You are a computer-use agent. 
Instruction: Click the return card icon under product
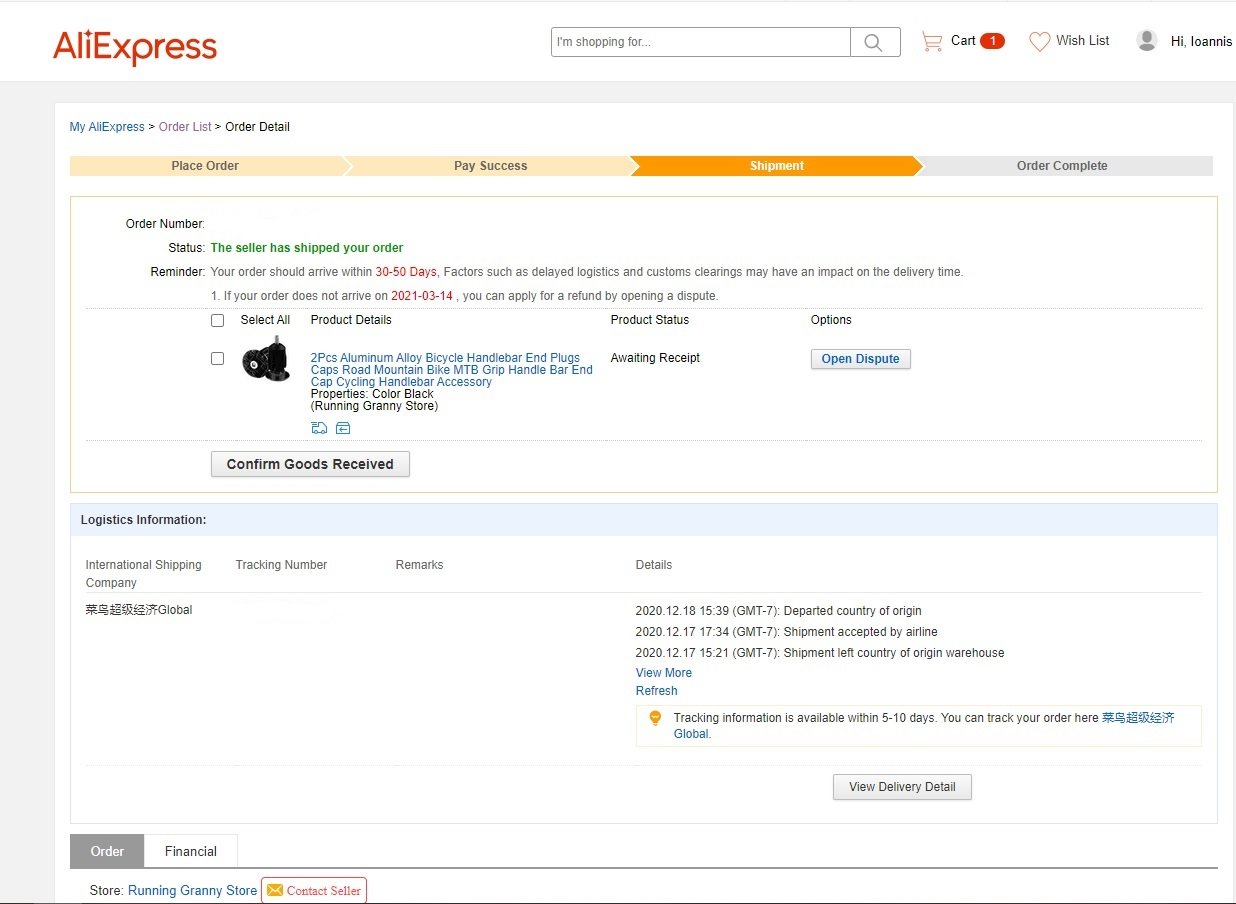(343, 428)
